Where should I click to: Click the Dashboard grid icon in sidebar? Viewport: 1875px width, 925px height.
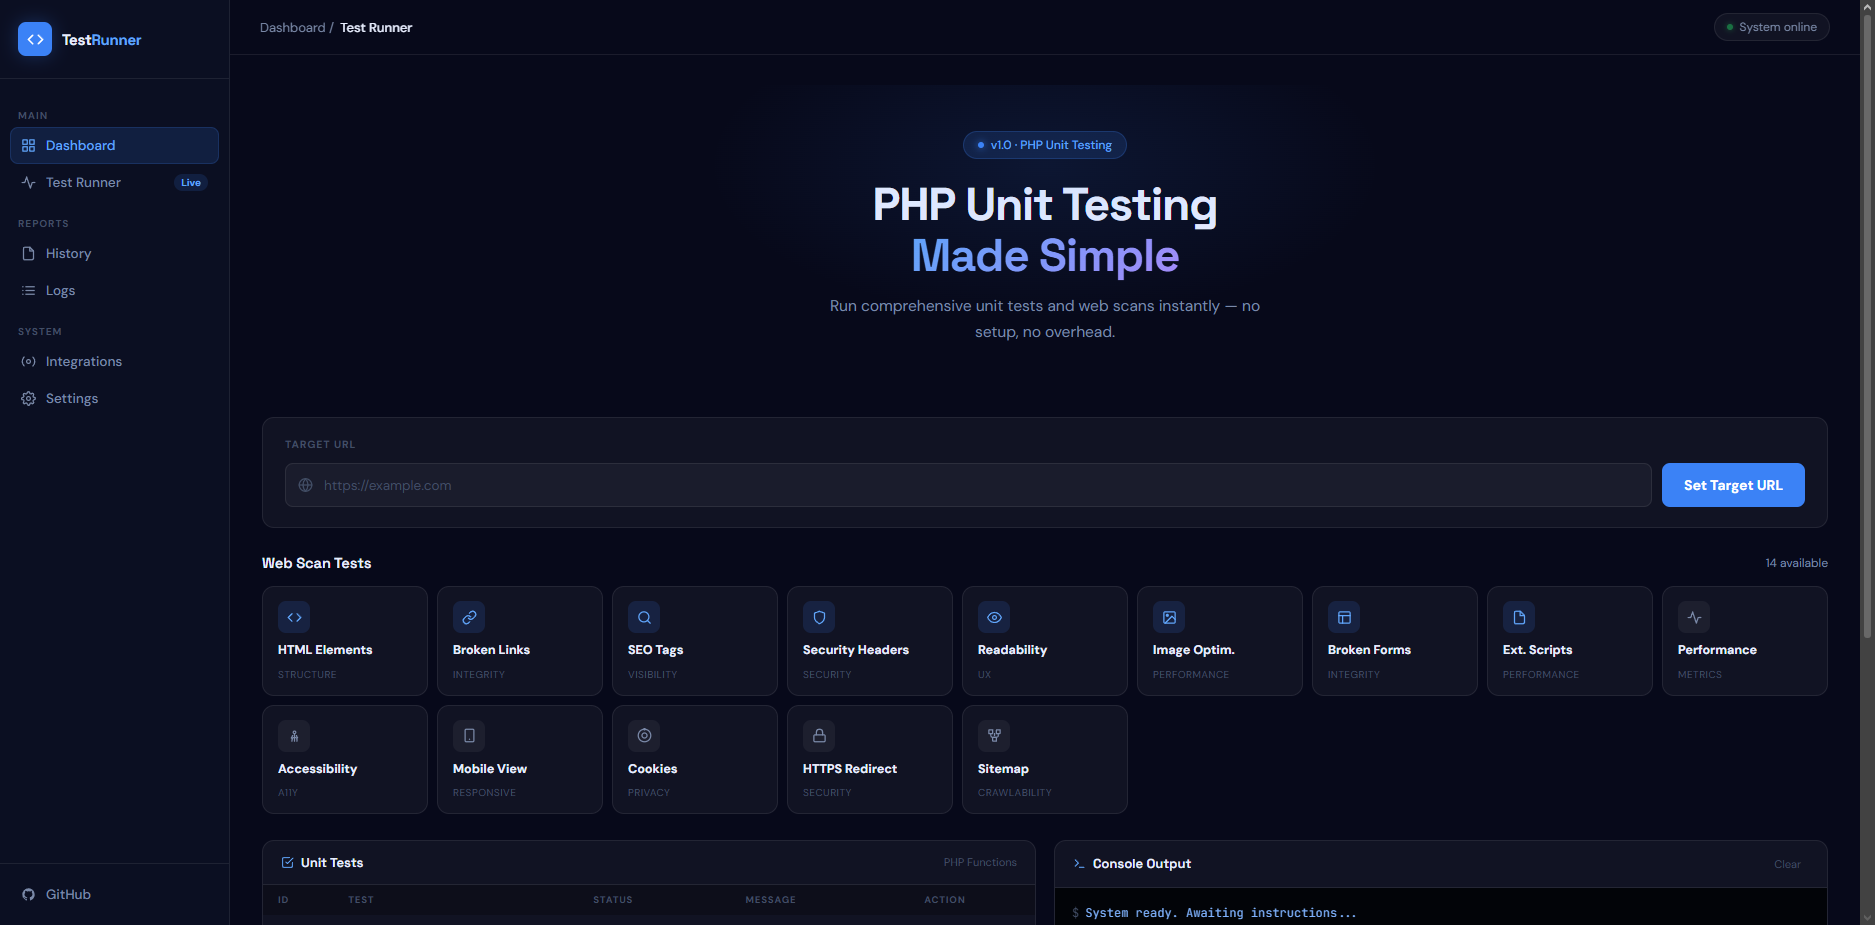28,145
